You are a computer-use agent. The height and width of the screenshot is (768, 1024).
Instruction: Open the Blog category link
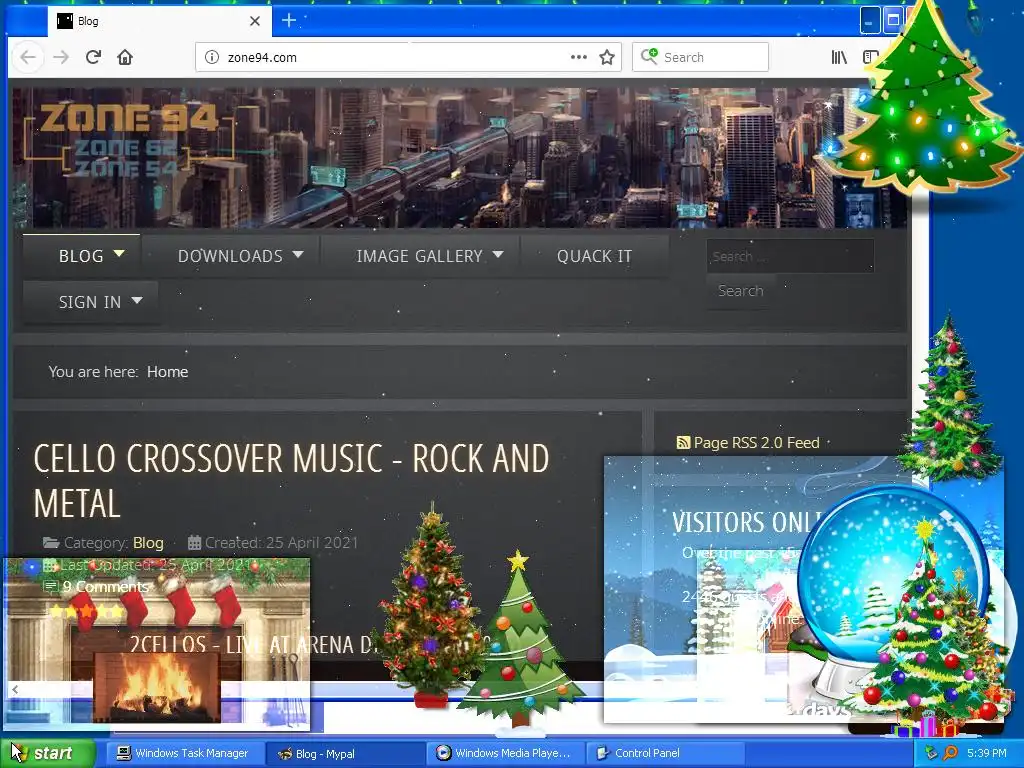coord(148,543)
